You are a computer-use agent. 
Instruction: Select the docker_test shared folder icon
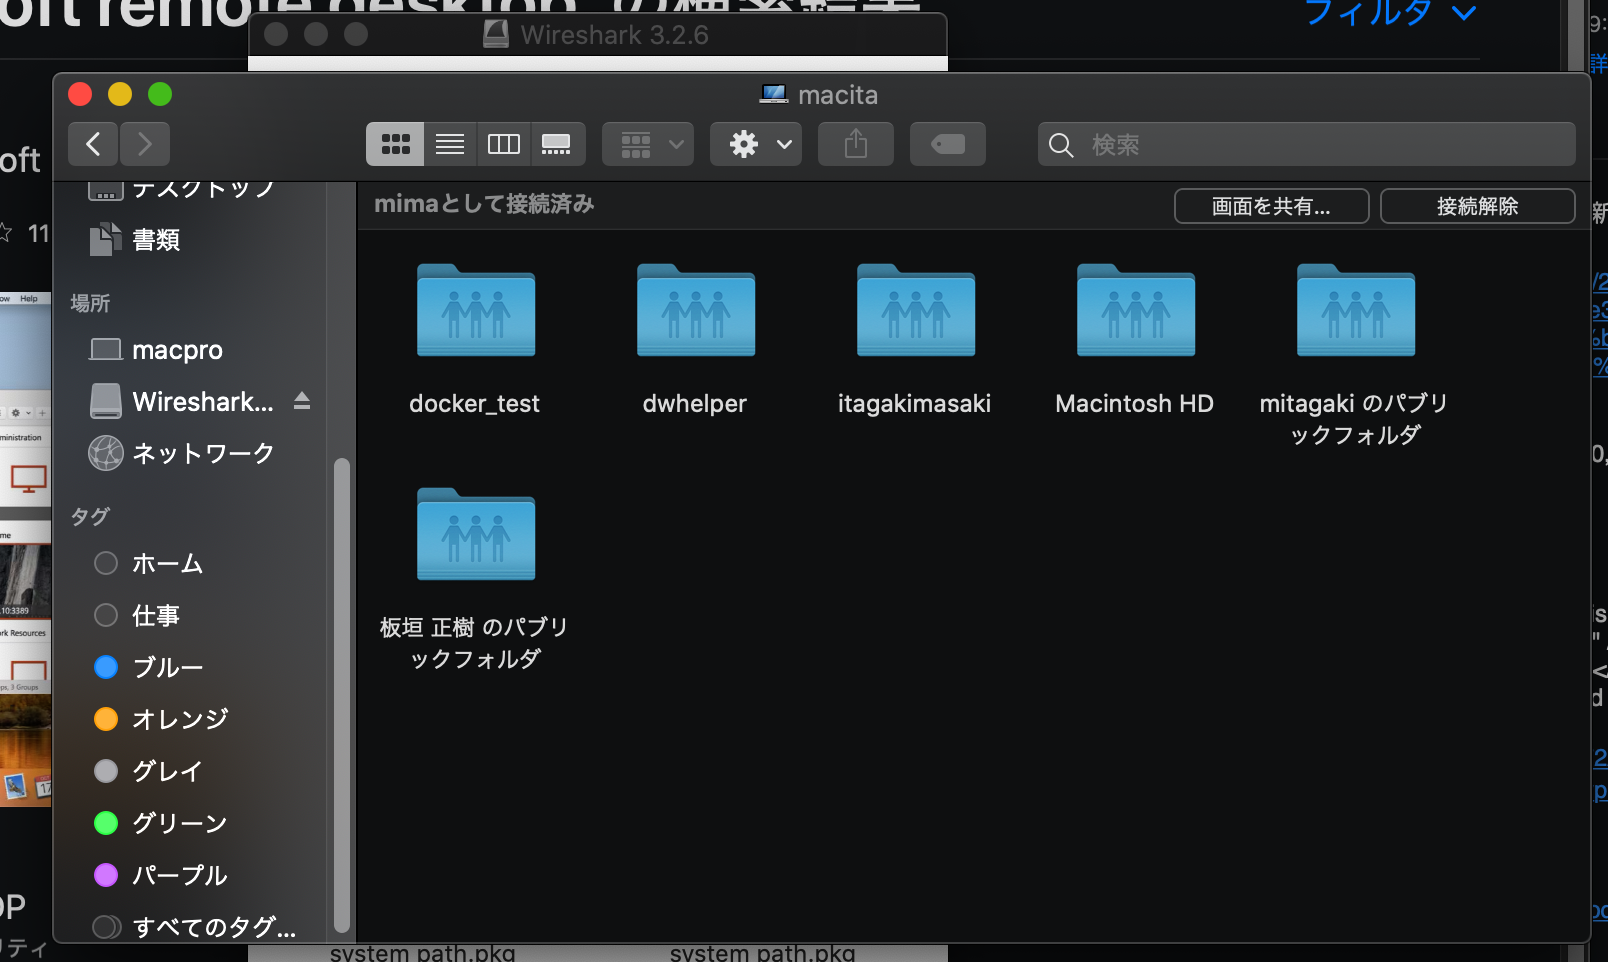(476, 310)
